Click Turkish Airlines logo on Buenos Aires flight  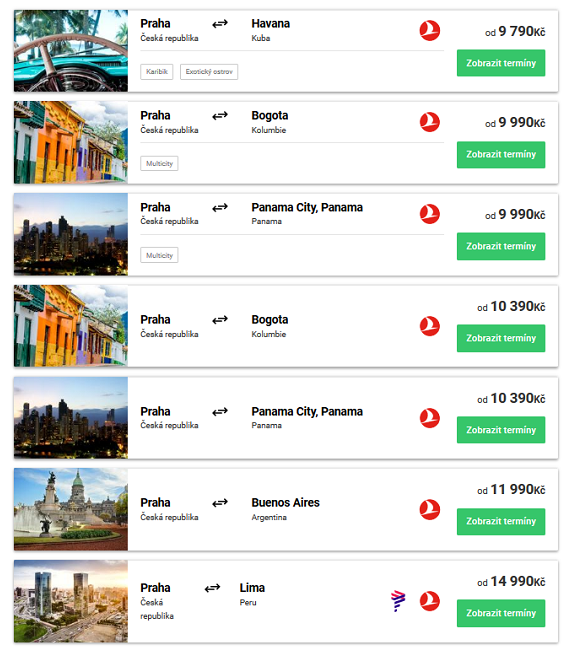coord(430,510)
